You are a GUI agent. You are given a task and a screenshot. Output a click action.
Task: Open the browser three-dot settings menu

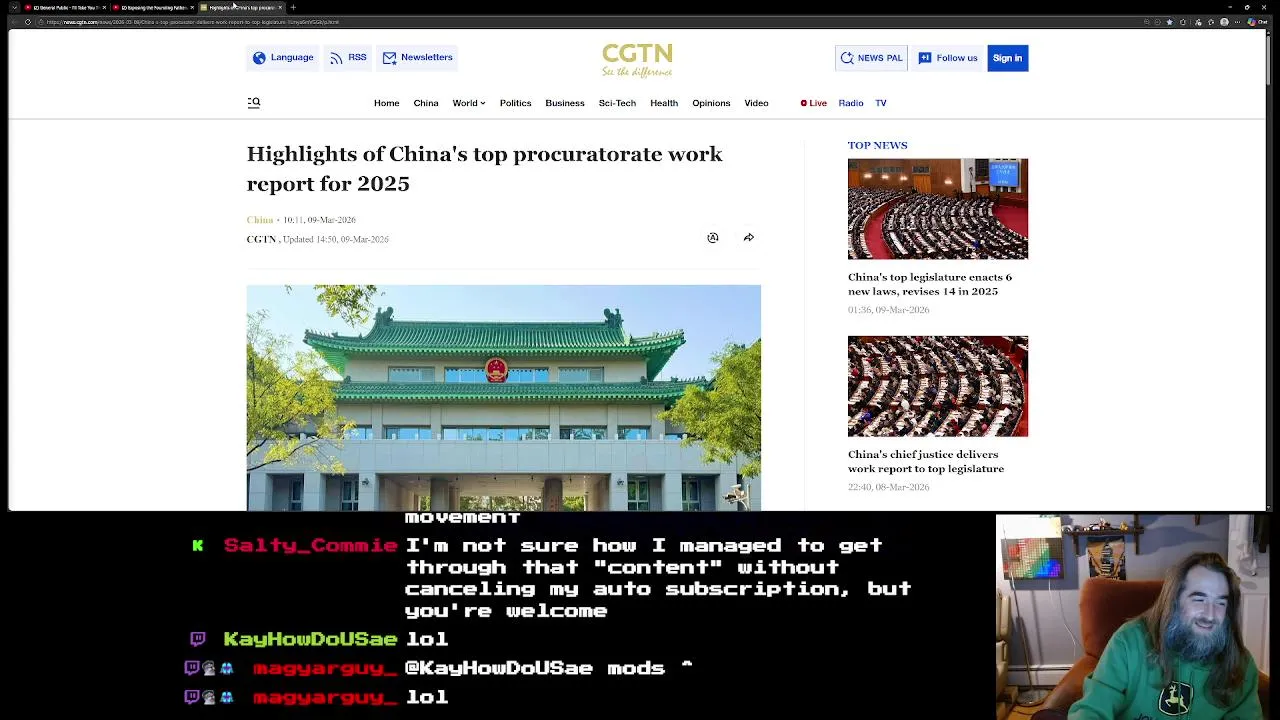coord(1238,22)
